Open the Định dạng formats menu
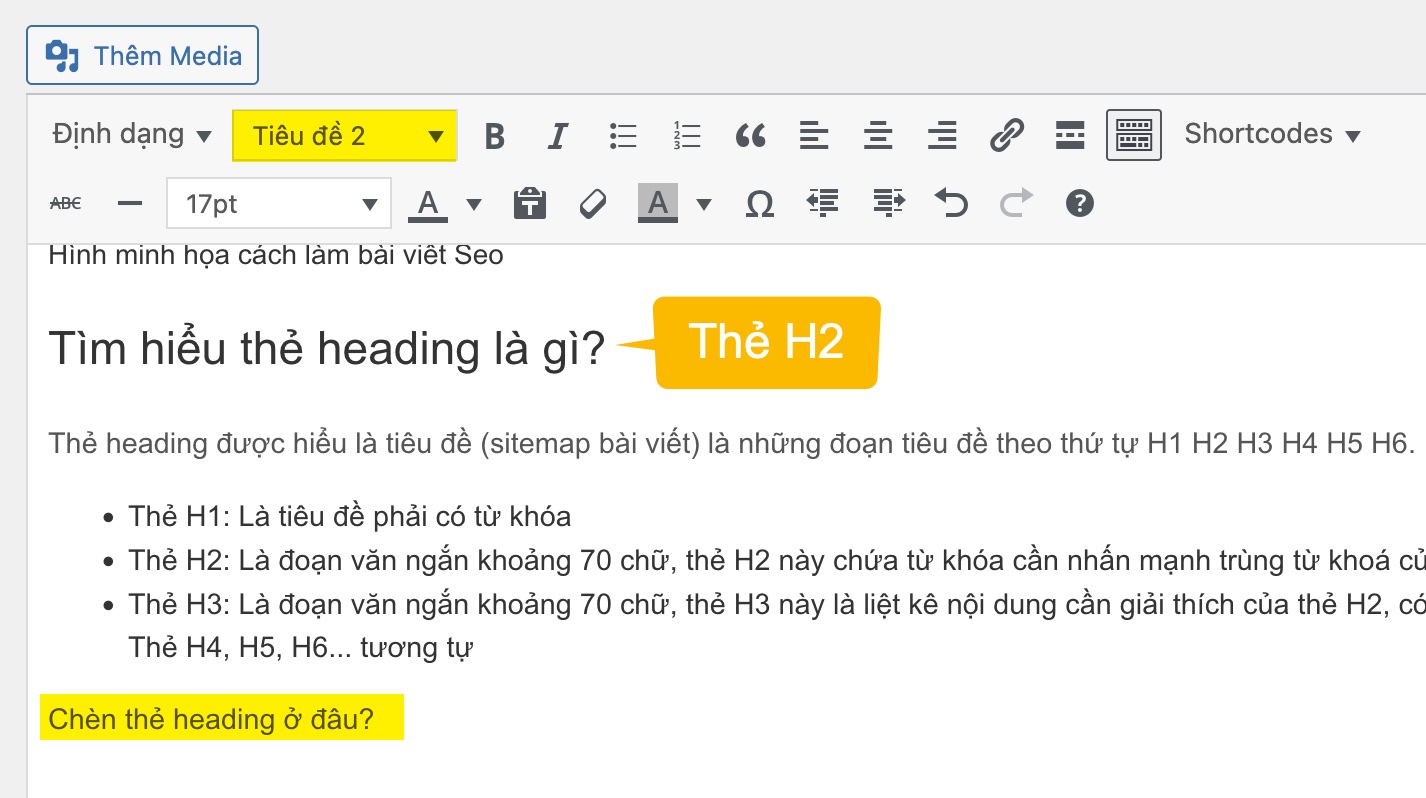 (x=132, y=135)
